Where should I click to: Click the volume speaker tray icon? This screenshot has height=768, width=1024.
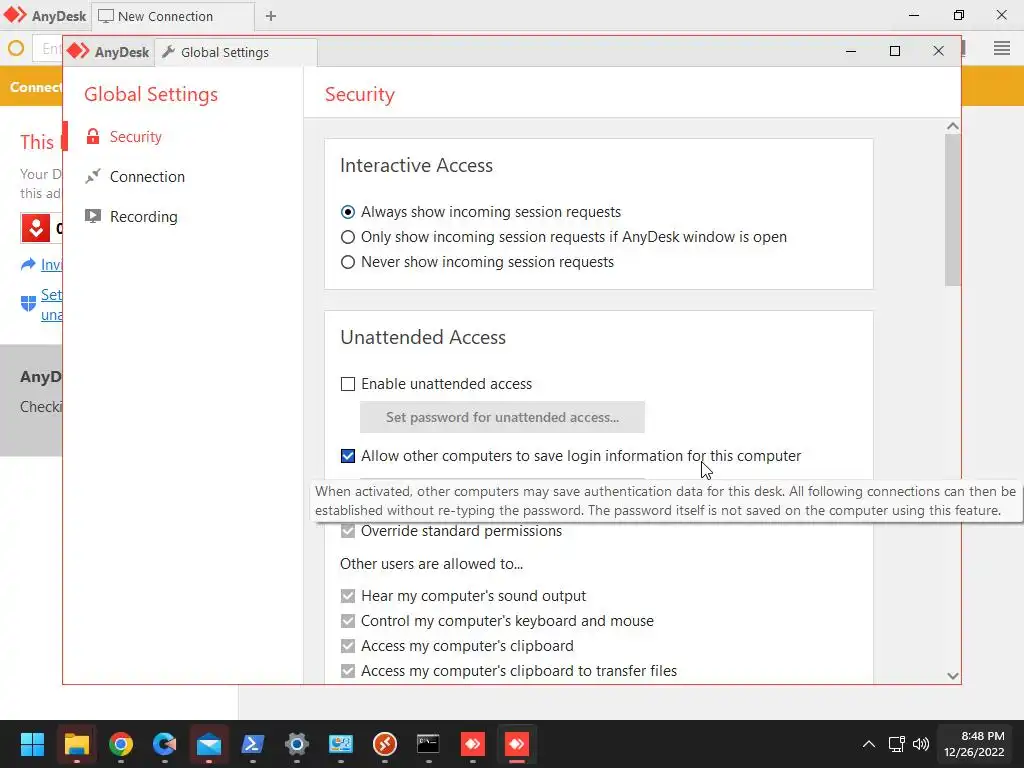[921, 744]
